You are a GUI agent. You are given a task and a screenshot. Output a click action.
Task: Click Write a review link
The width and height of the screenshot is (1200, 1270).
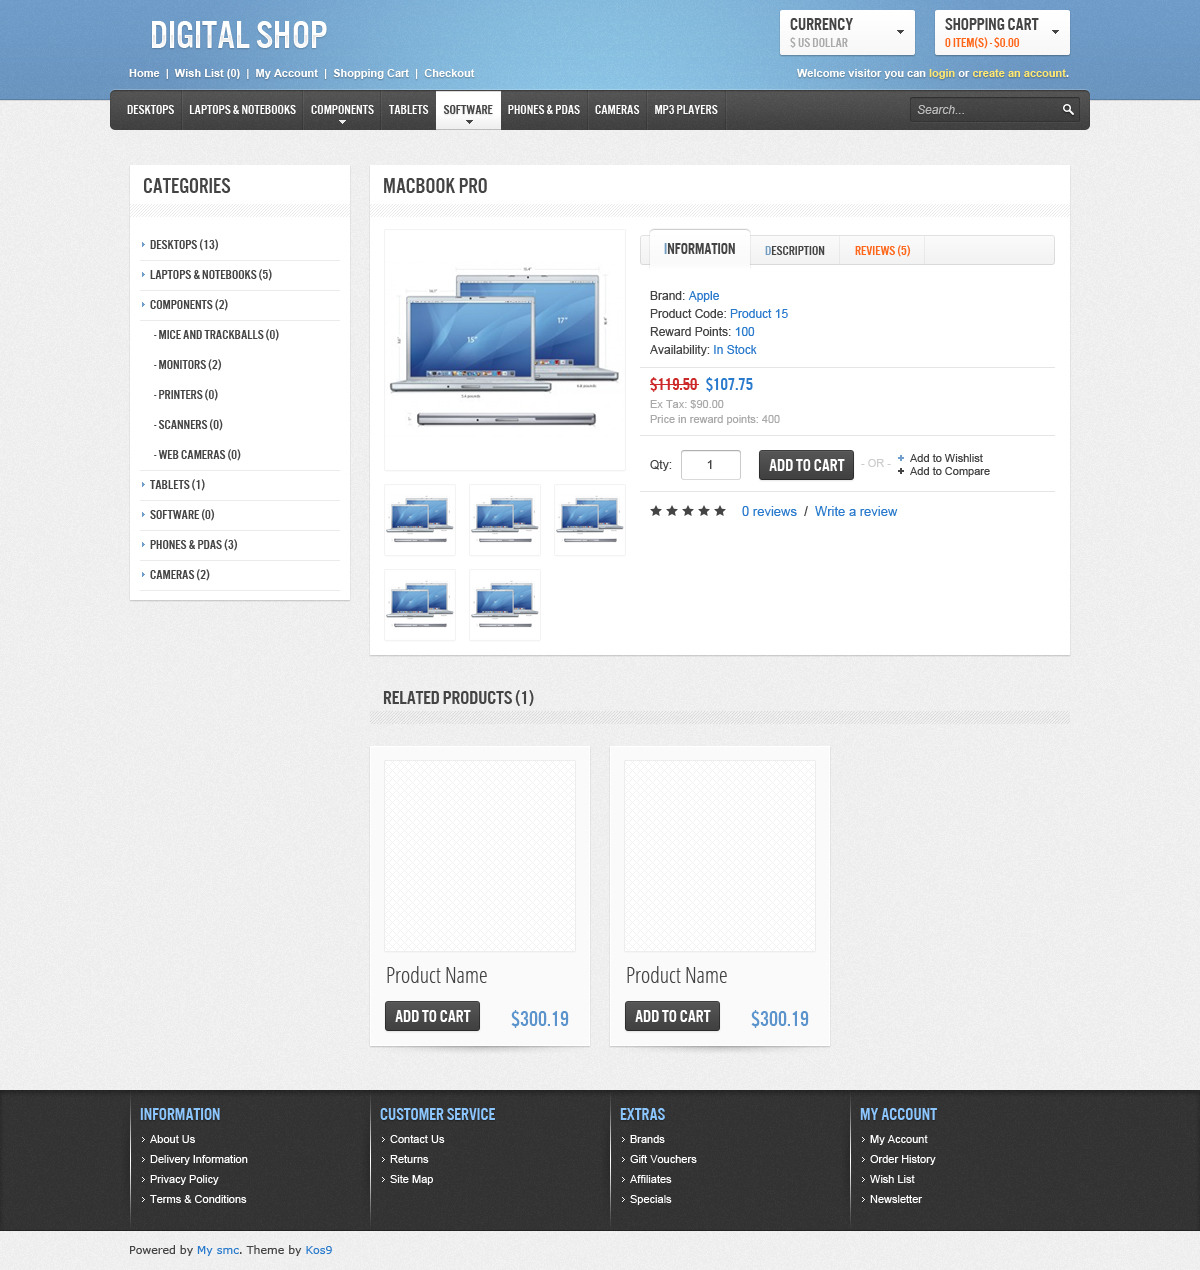856,511
